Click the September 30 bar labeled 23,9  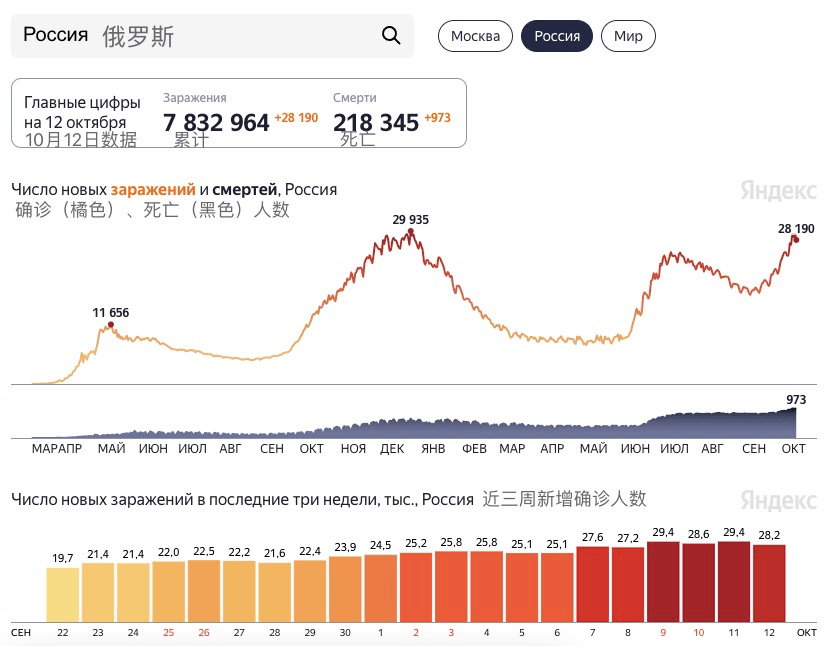click(345, 589)
